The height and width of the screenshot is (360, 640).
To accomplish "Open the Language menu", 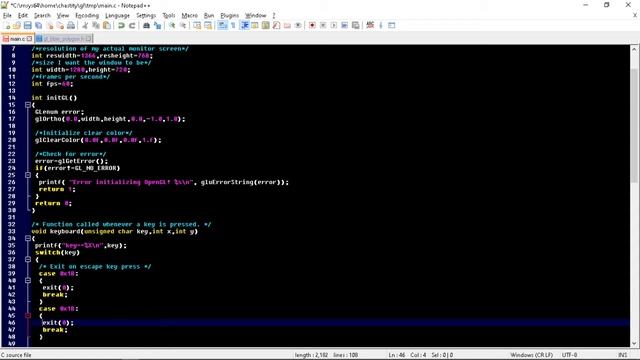I will pyautogui.click(x=117, y=16).
